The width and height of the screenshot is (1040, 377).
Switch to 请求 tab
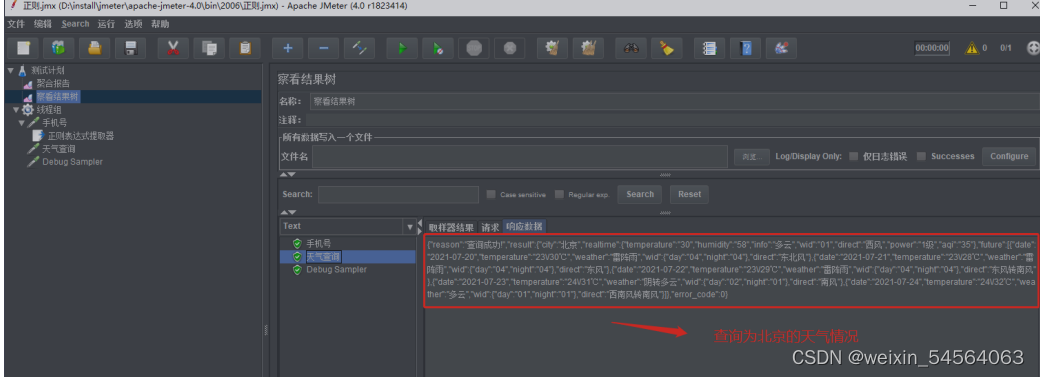coord(490,227)
